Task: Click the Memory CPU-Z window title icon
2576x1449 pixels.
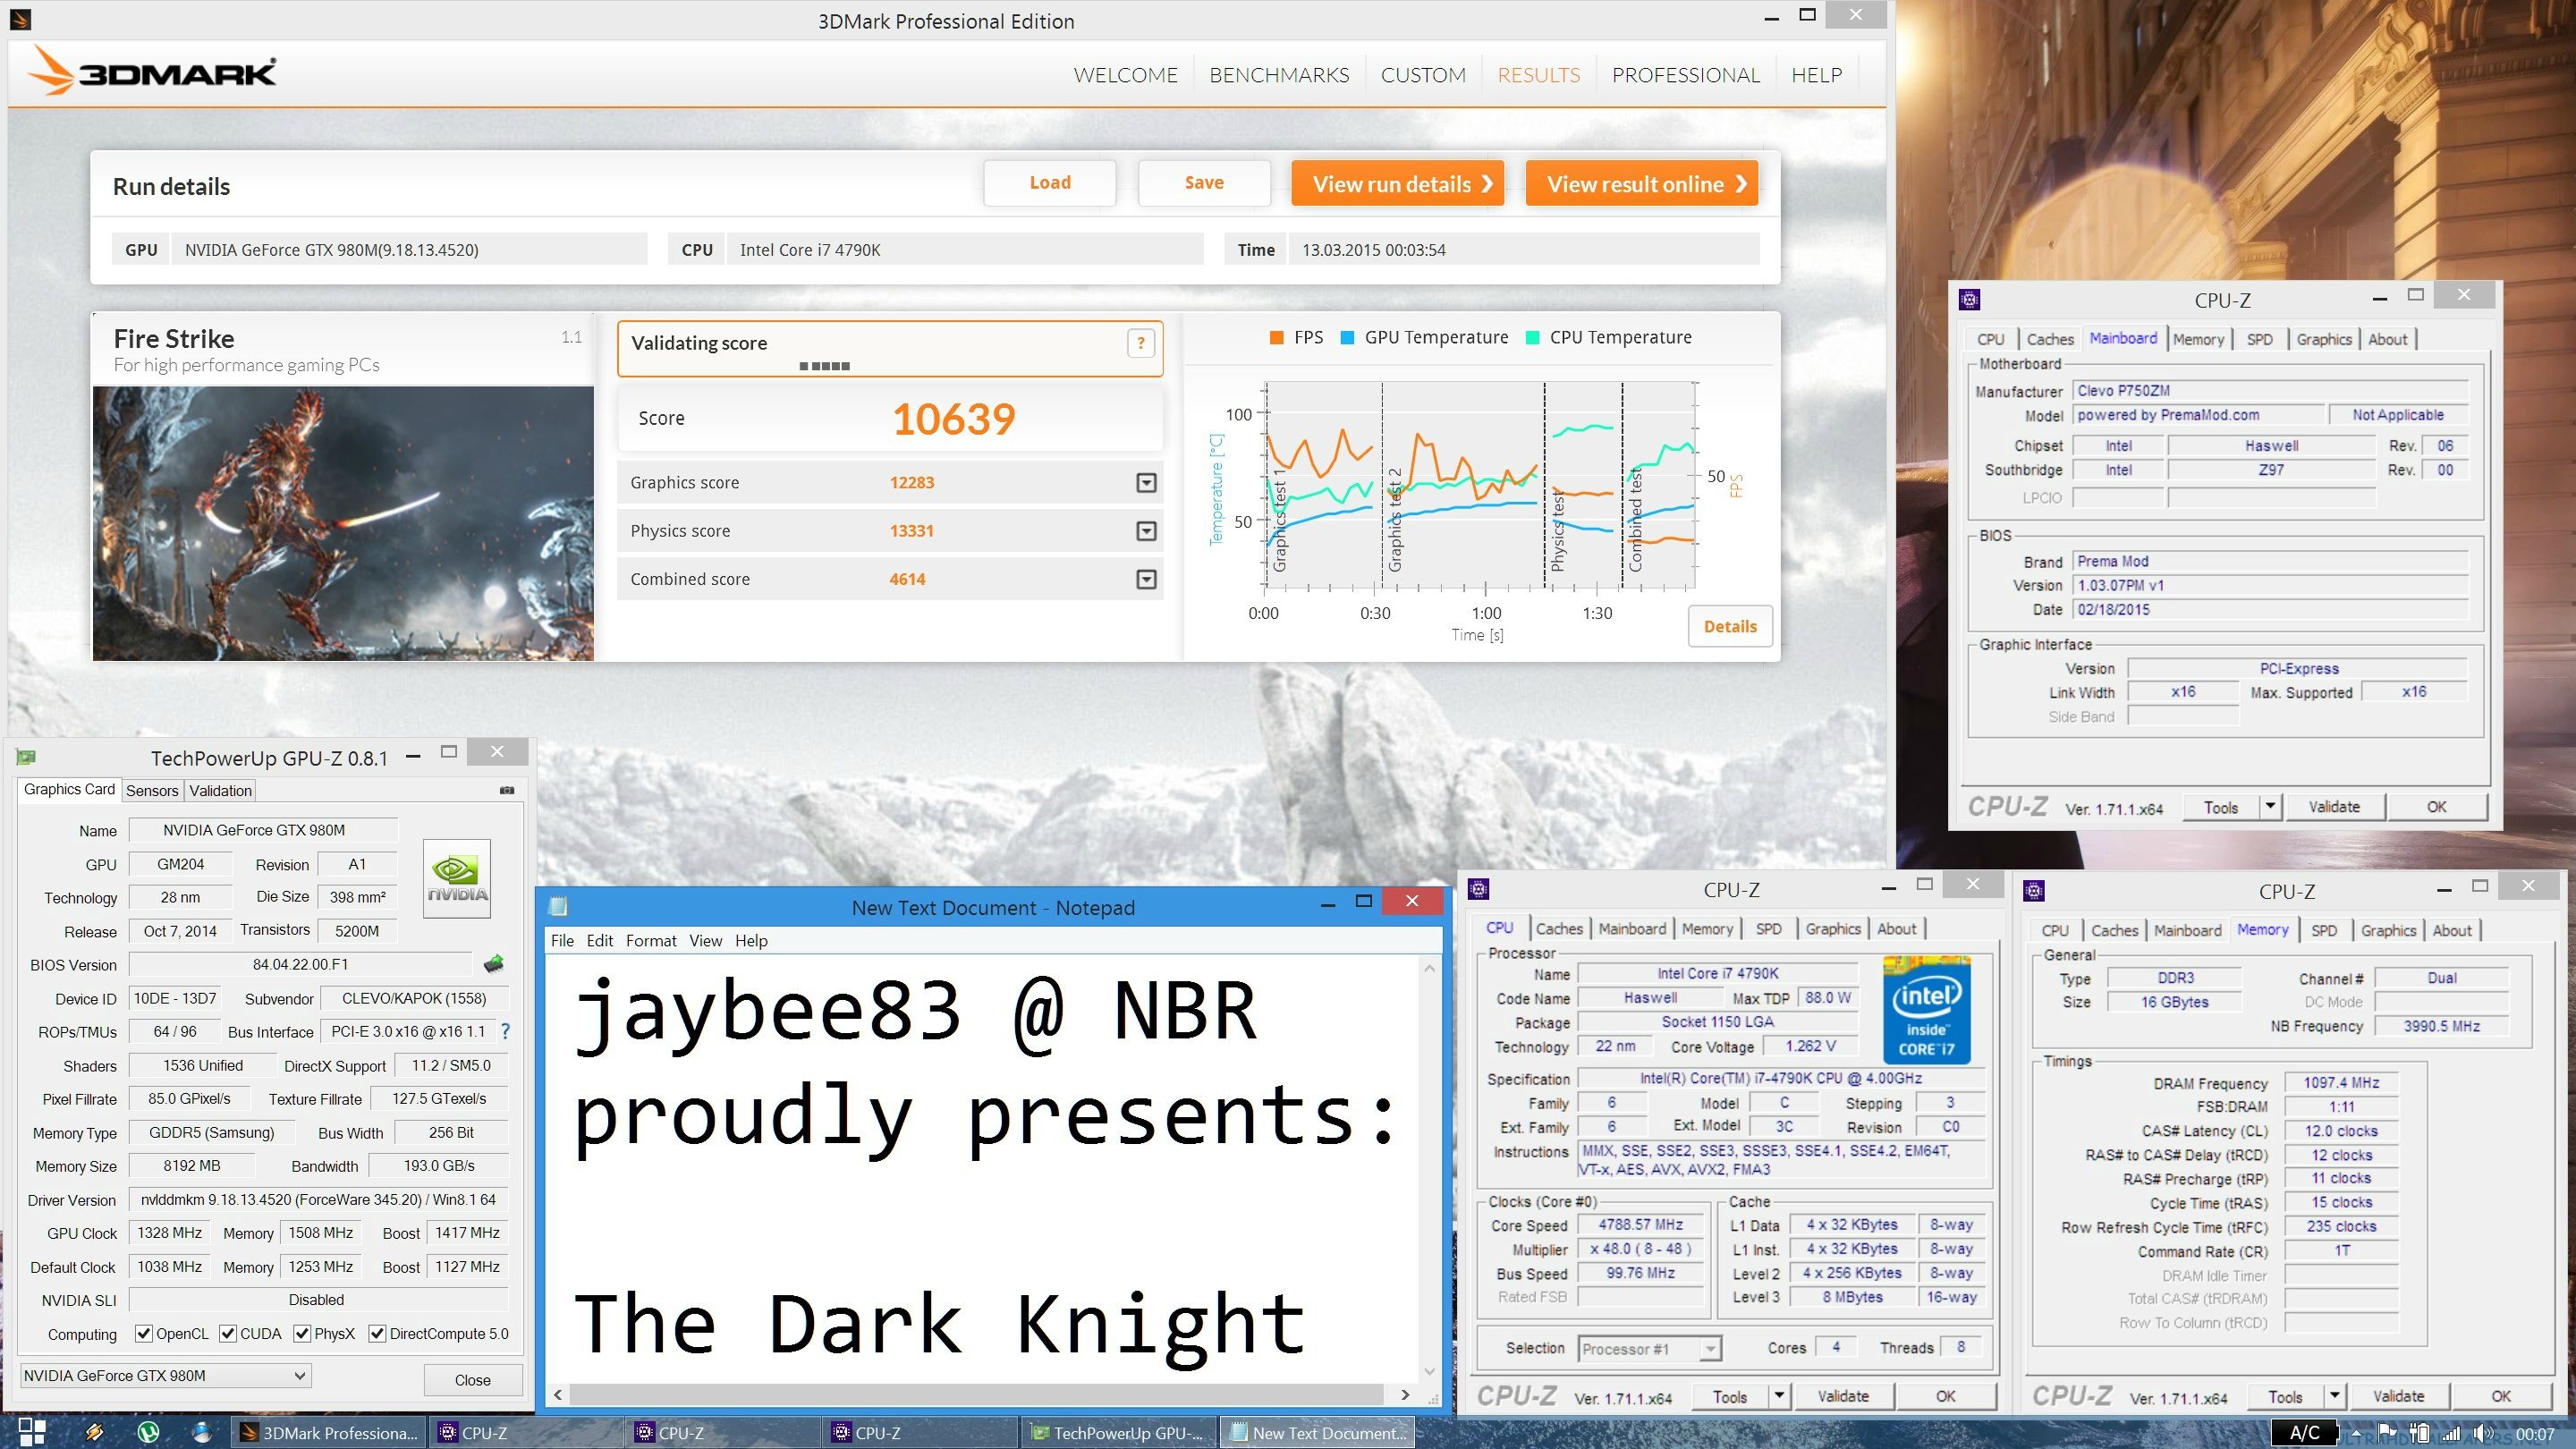Action: click(x=2033, y=890)
